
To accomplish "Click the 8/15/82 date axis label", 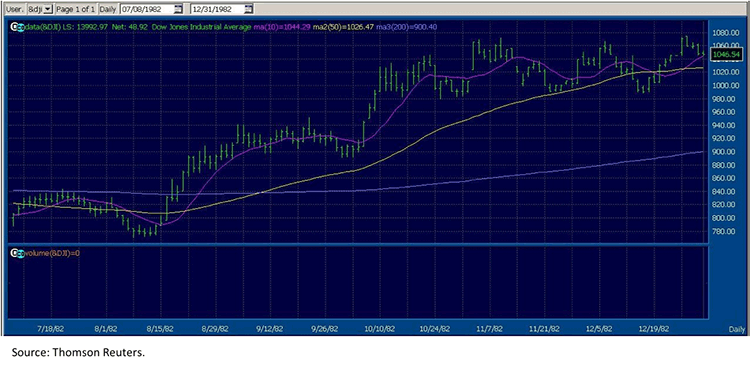I will [x=161, y=329].
